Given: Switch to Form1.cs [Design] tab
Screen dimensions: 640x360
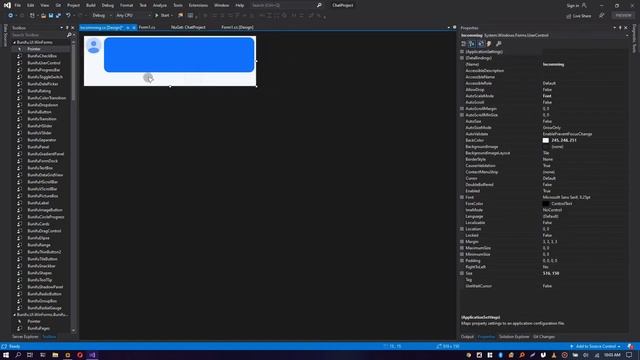Looking at the screenshot, I should (x=237, y=27).
